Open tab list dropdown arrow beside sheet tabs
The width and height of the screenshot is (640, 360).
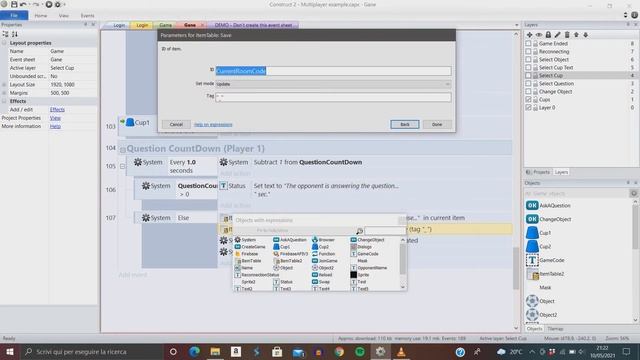[x=516, y=25]
